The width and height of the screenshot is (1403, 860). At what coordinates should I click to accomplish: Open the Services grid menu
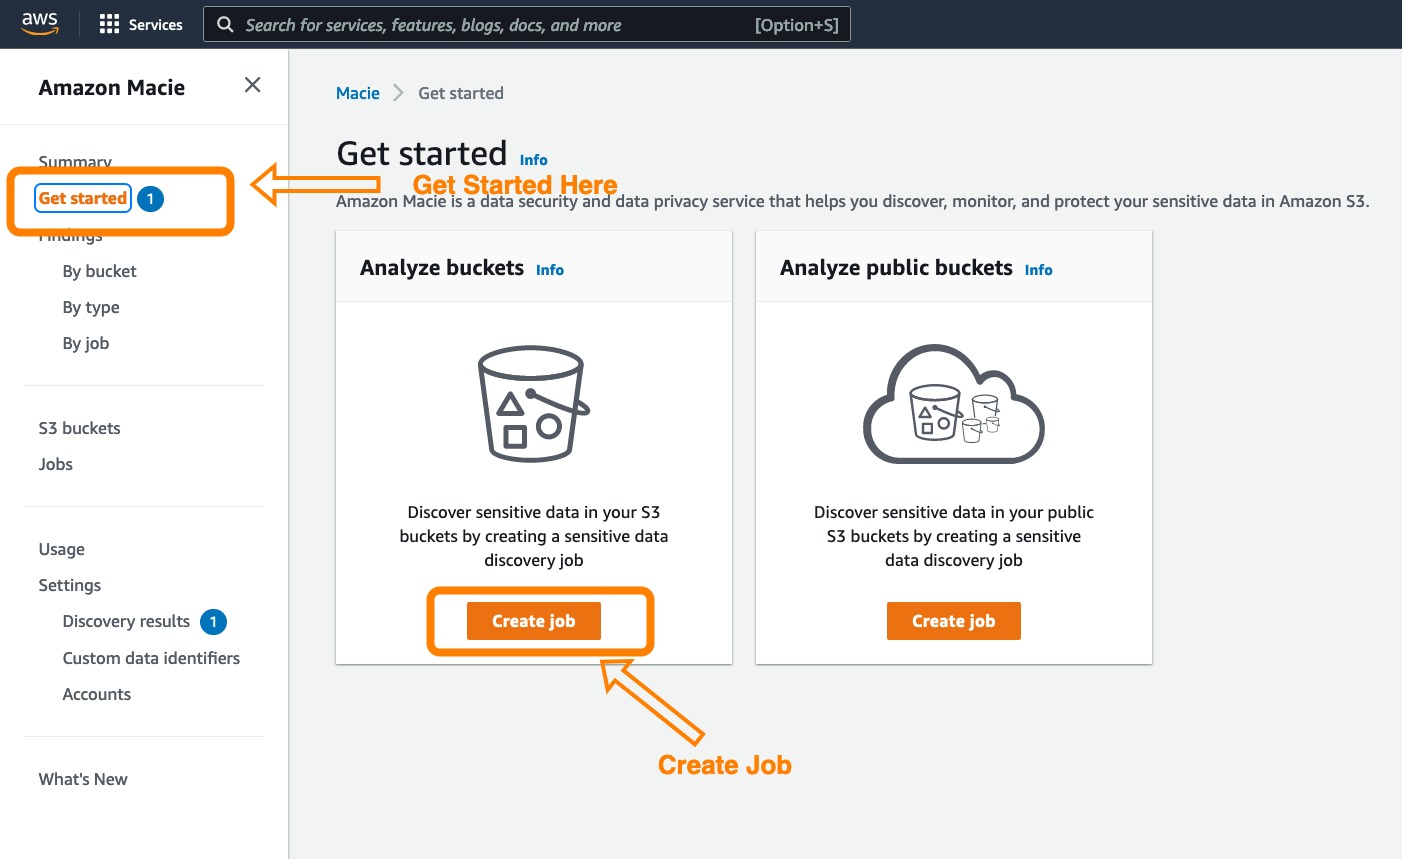click(141, 24)
